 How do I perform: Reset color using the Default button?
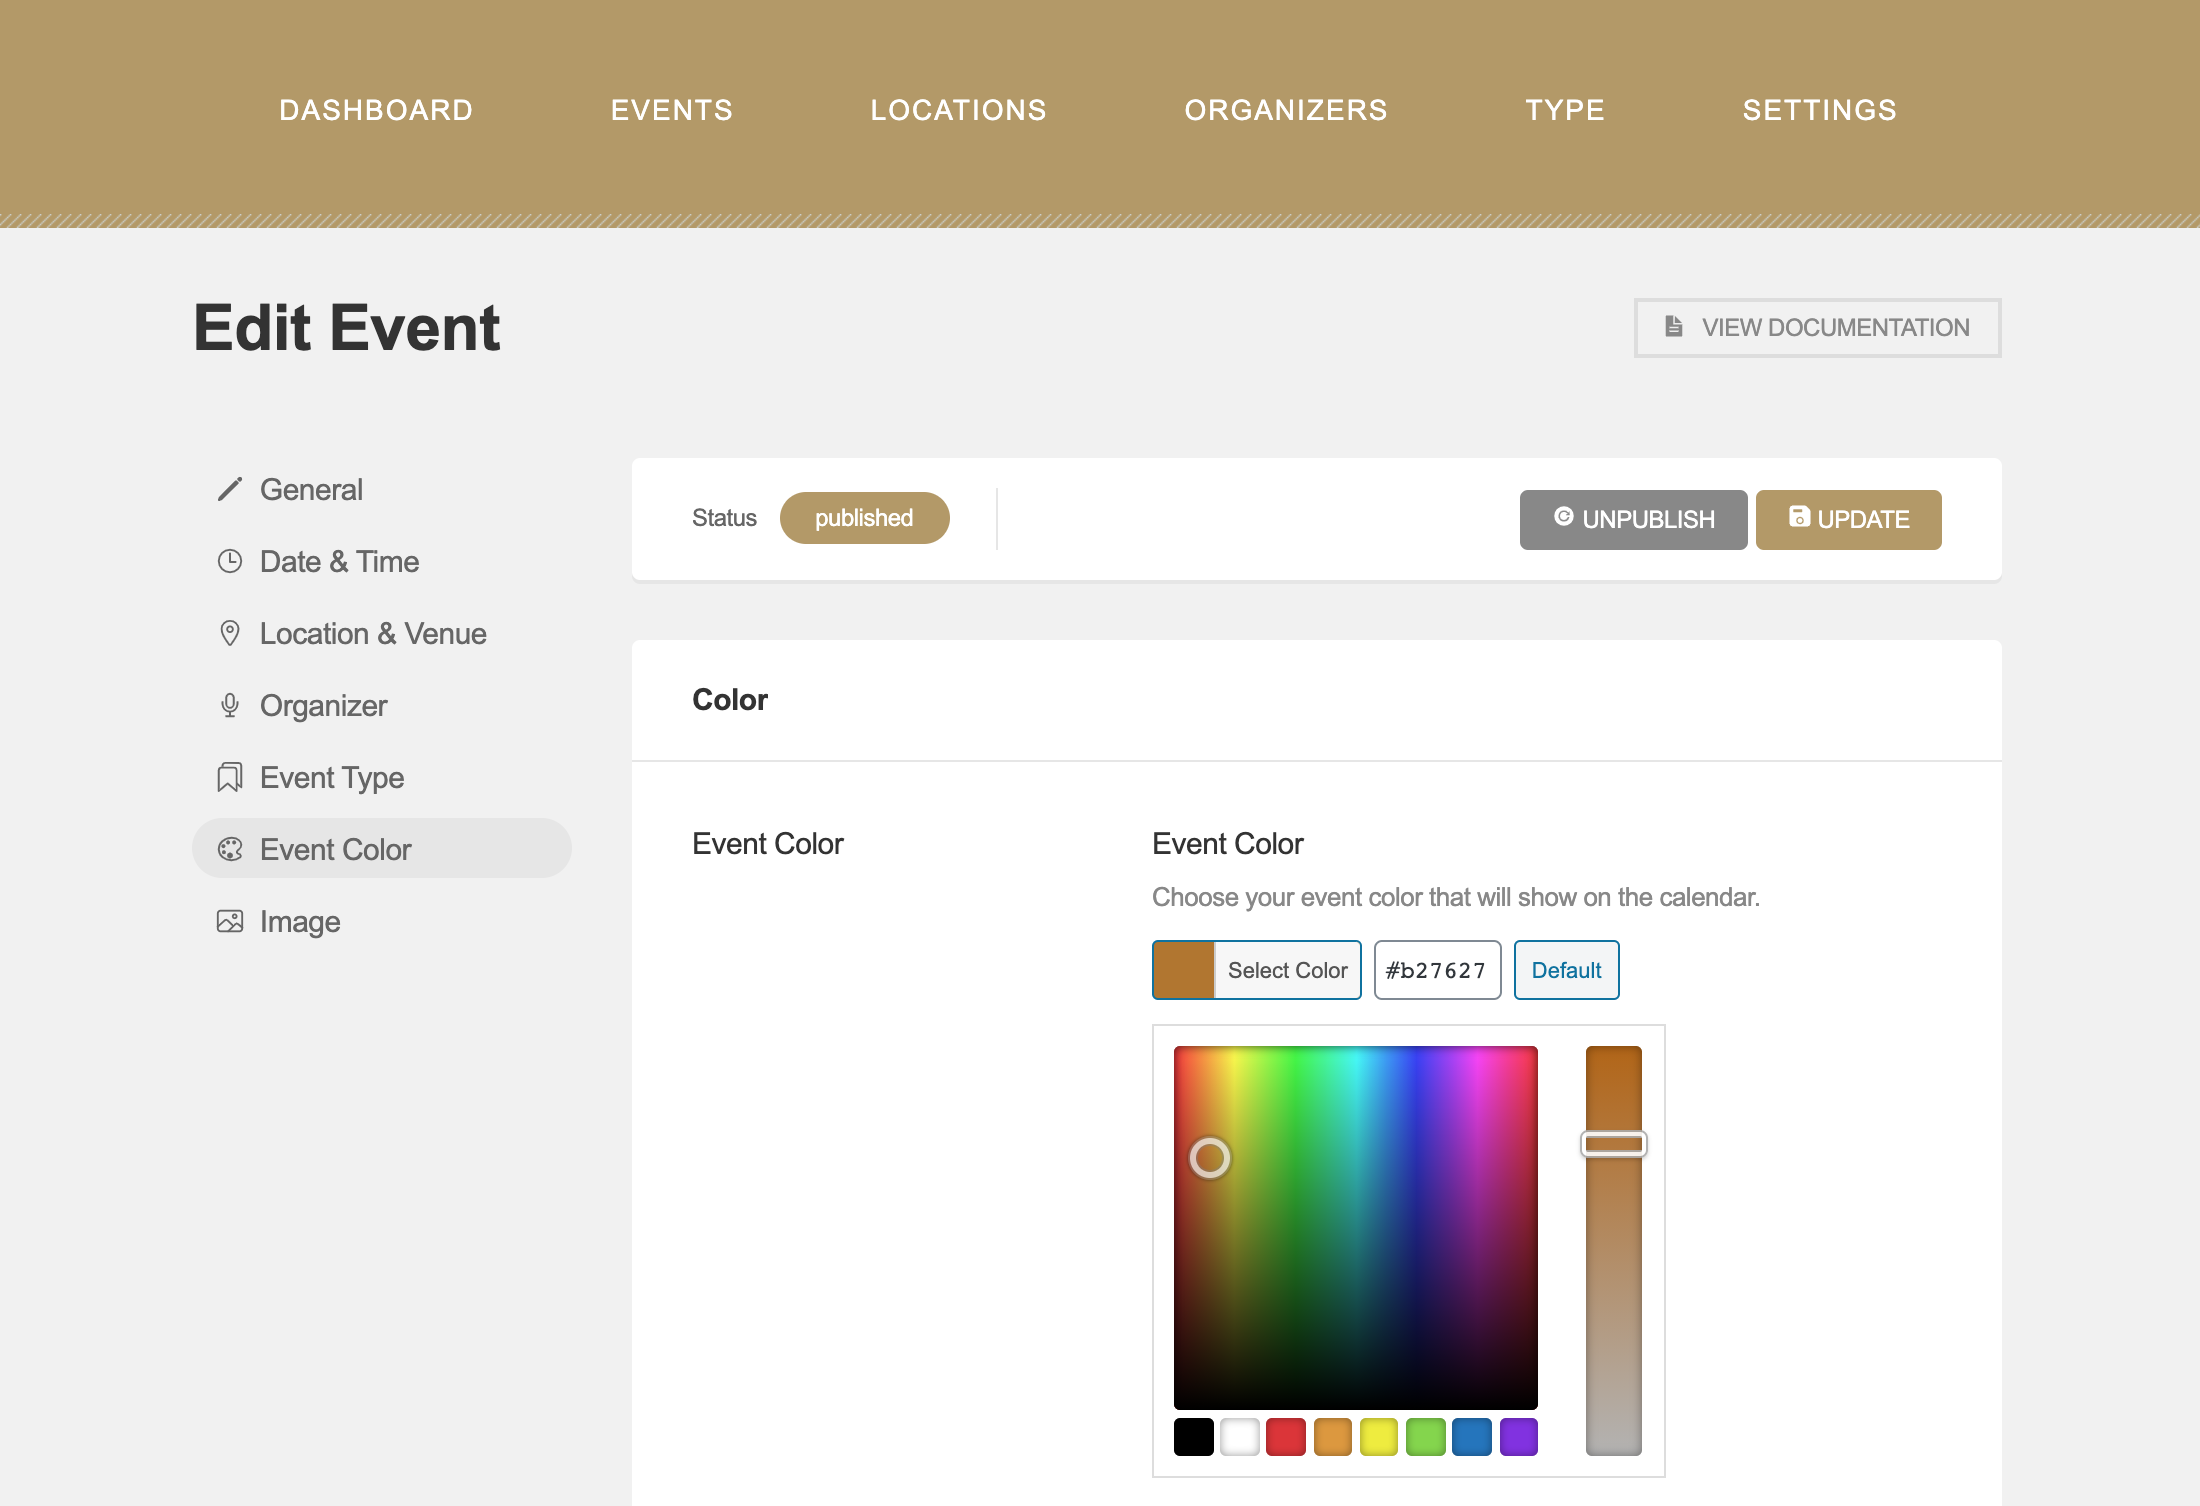(1566, 970)
